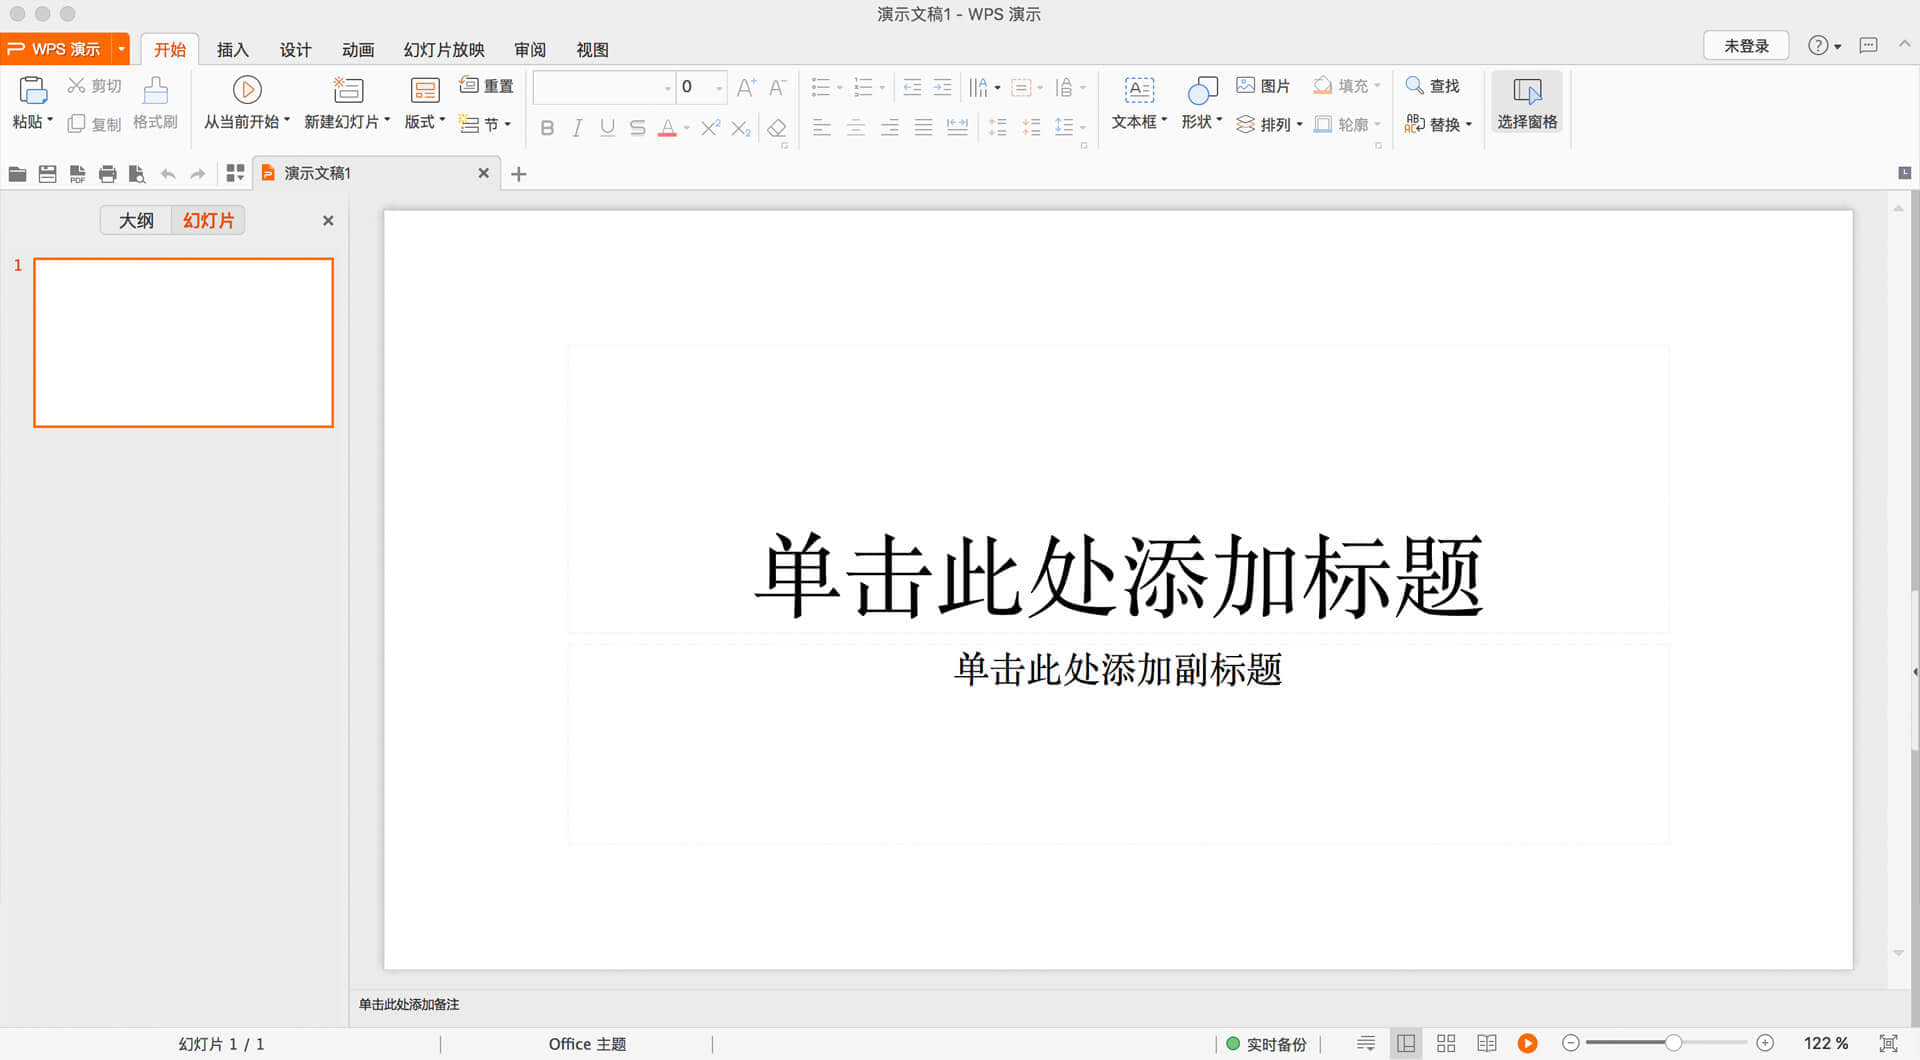
Task: Click the save icon in quick toolbar
Action: click(47, 174)
